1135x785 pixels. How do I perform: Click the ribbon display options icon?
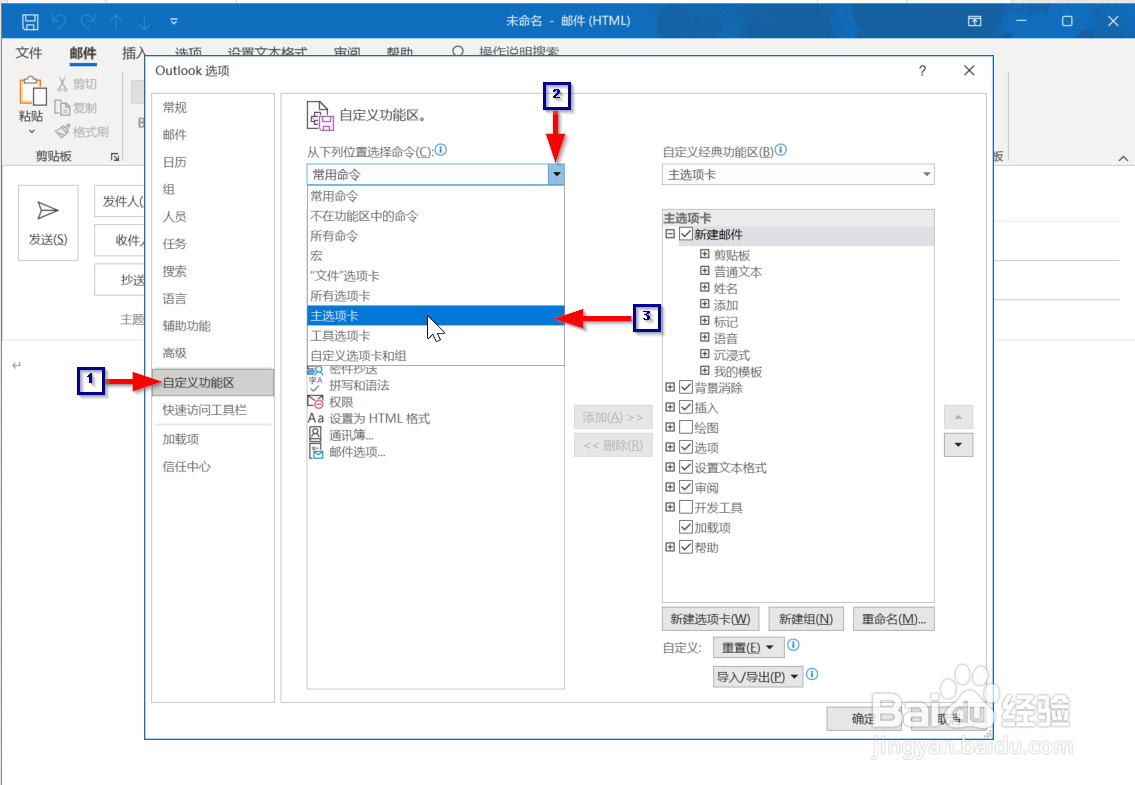974,21
